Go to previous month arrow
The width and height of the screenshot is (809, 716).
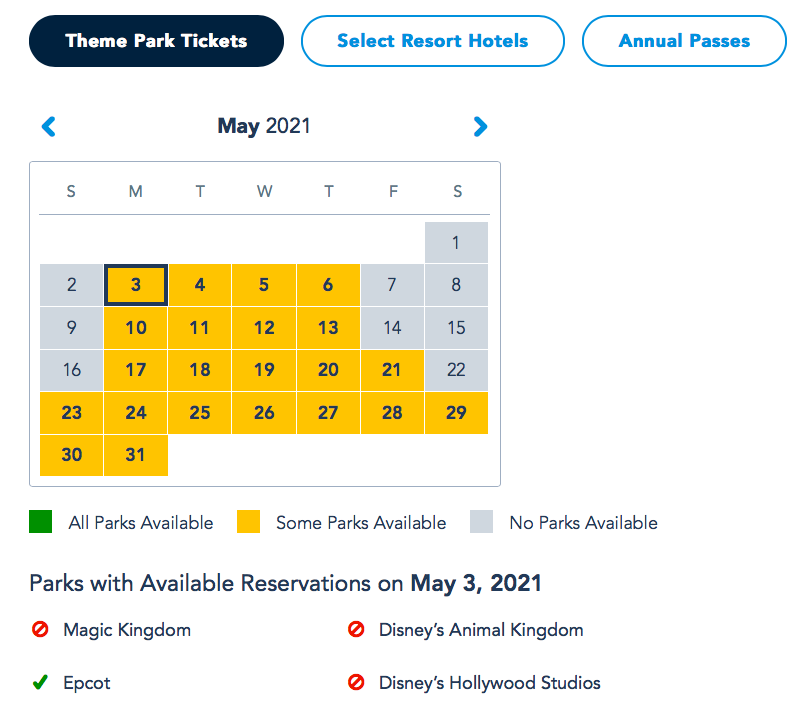pos(48,127)
